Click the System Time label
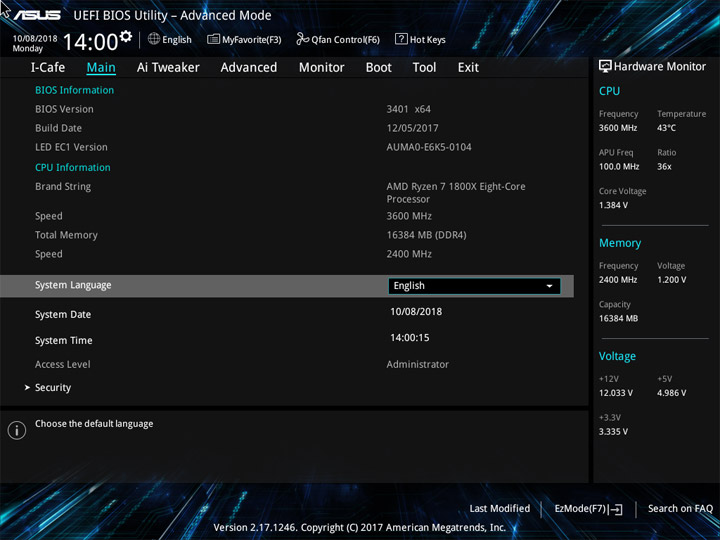 [63, 340]
